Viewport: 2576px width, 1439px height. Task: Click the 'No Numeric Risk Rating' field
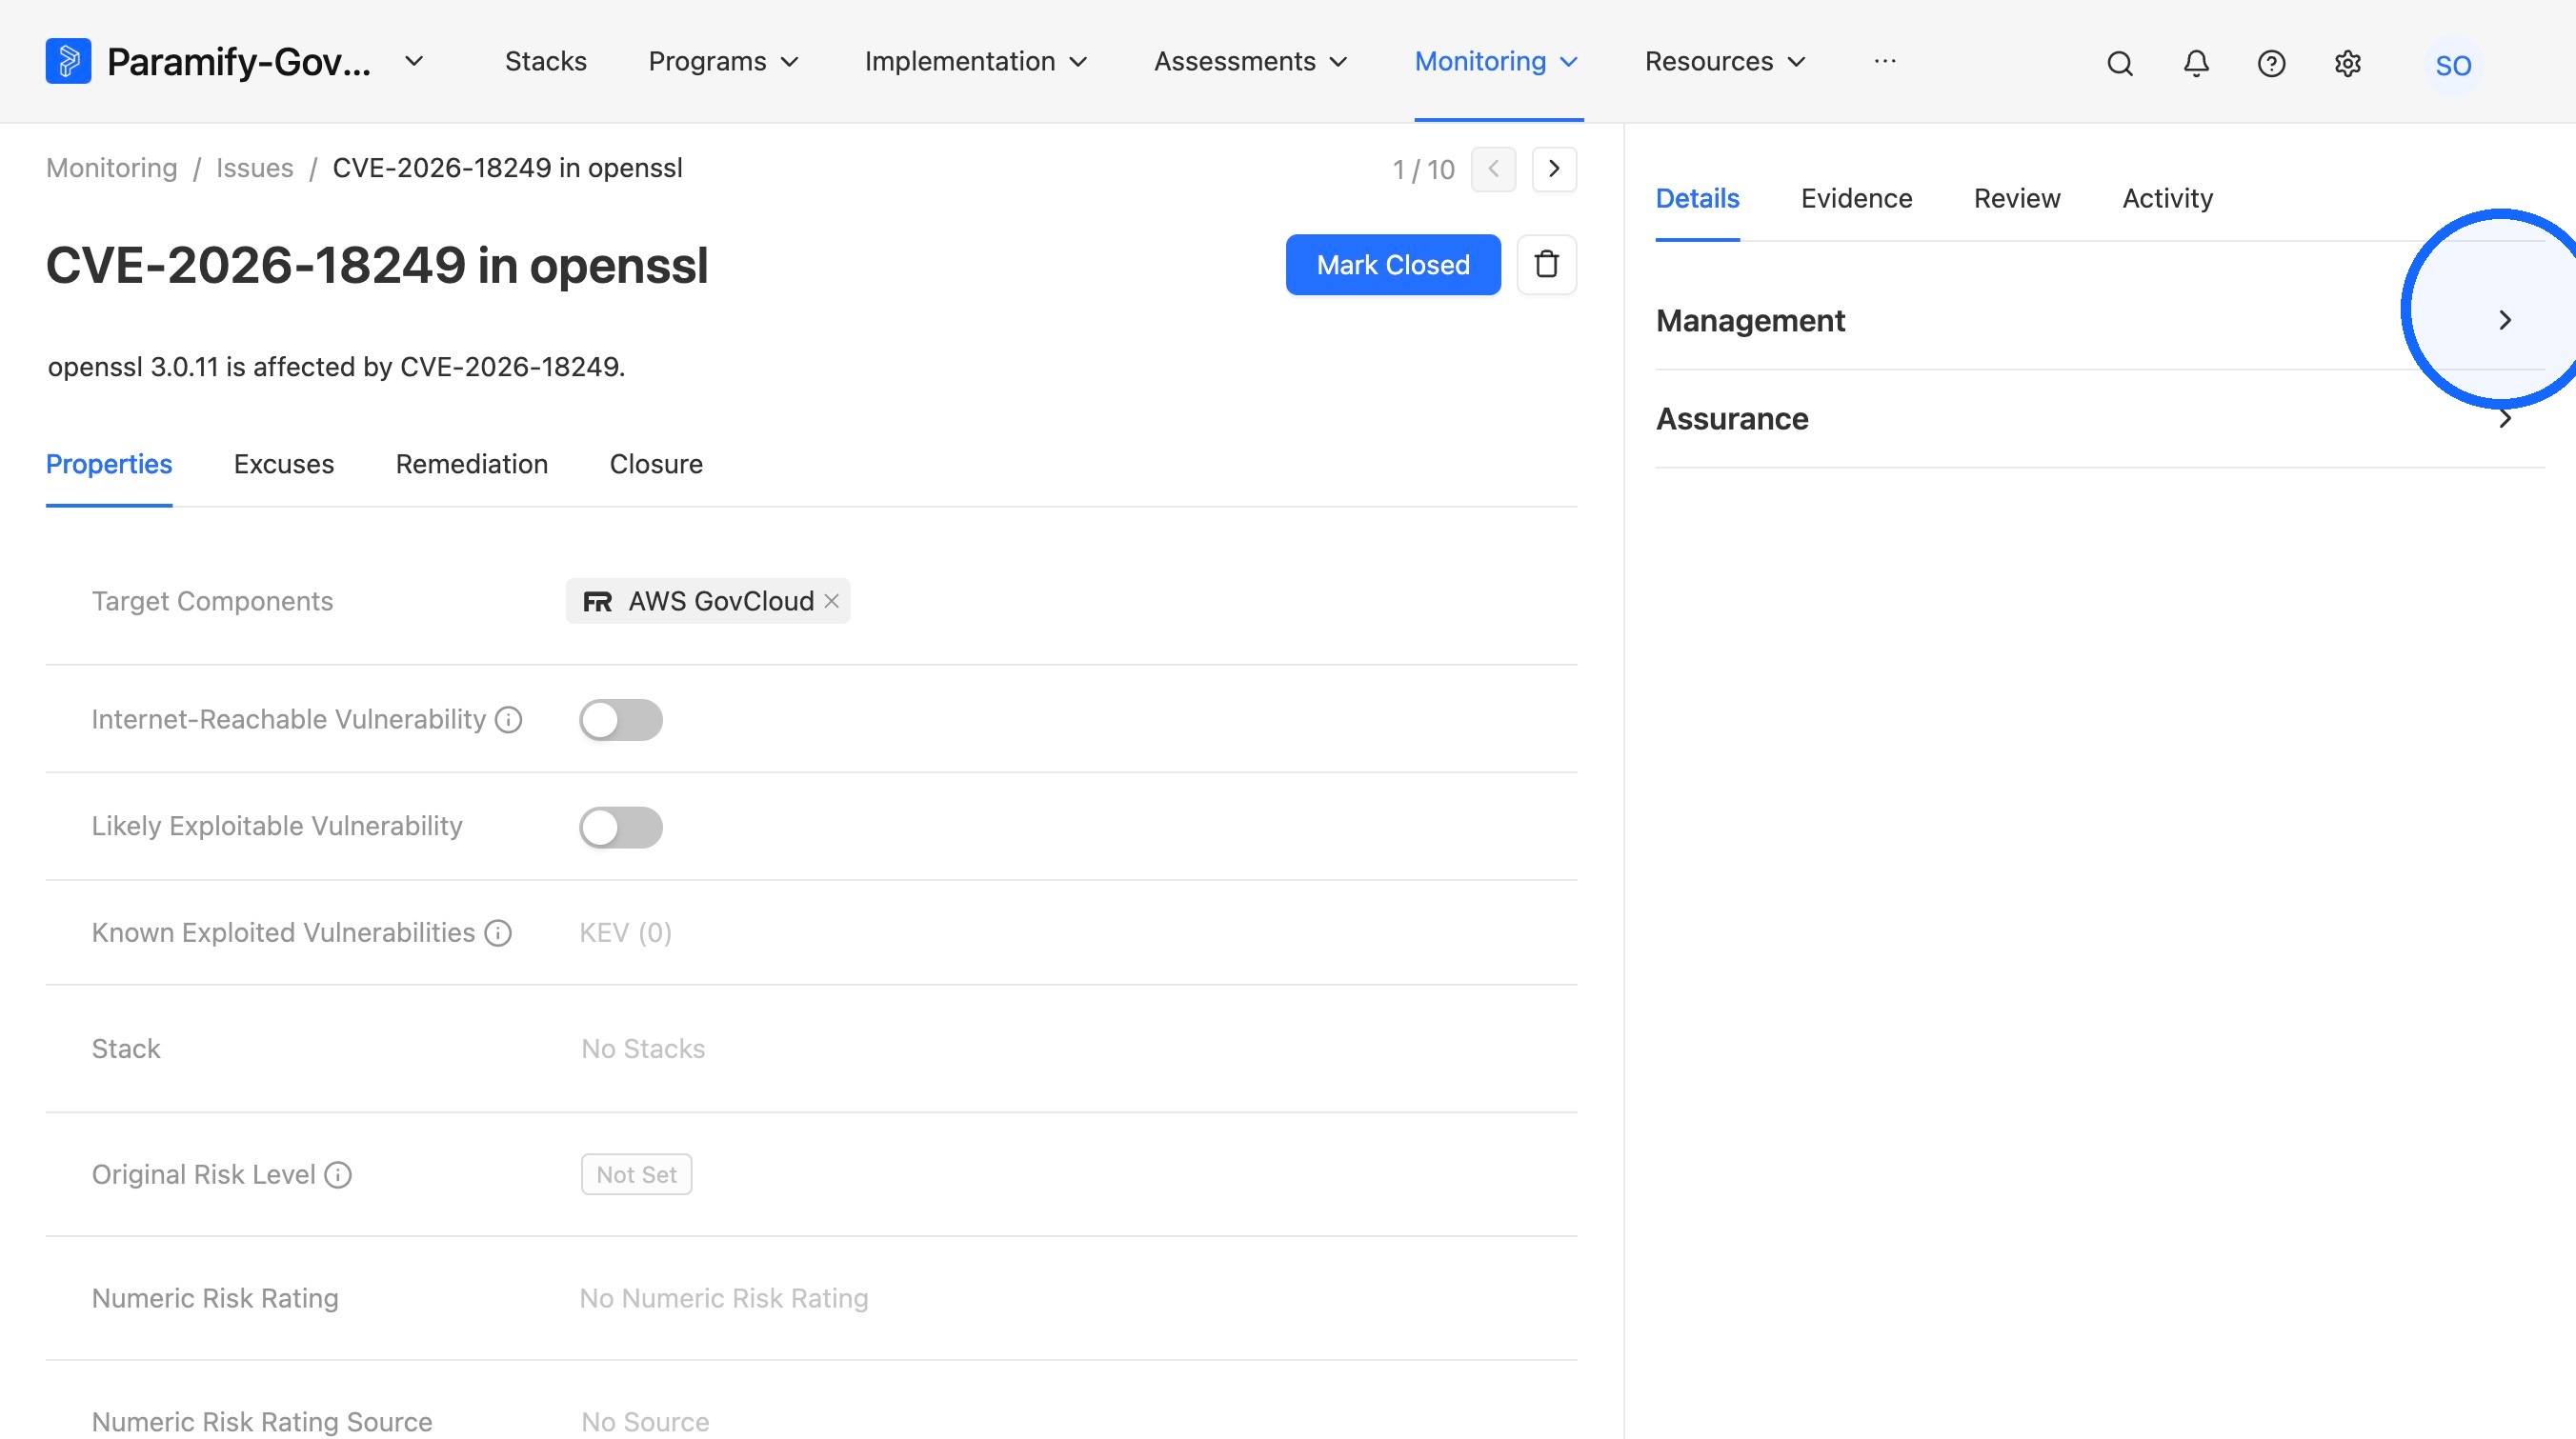724,1299
